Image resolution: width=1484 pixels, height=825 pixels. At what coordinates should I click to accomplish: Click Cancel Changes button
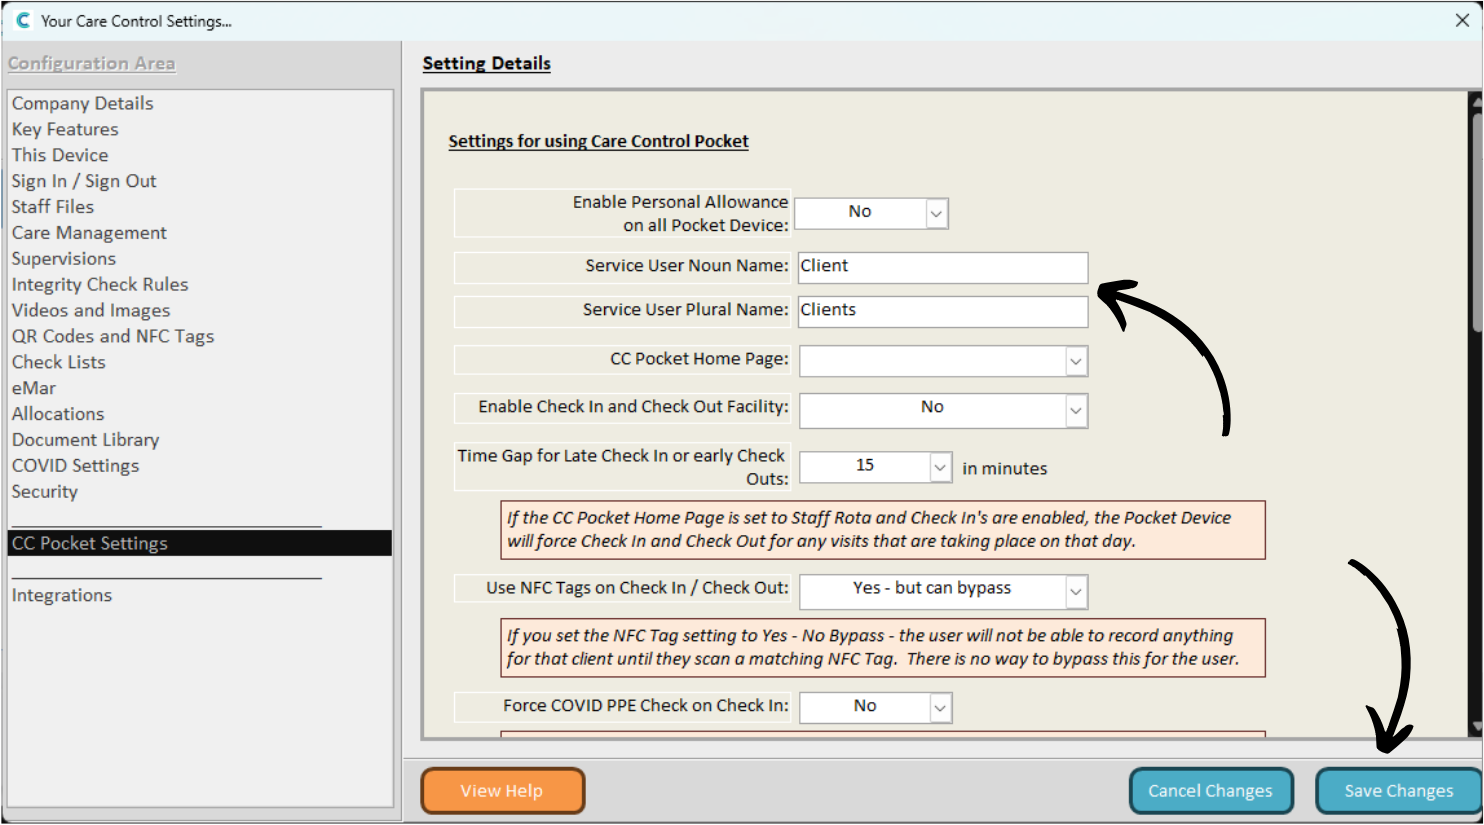point(1210,791)
